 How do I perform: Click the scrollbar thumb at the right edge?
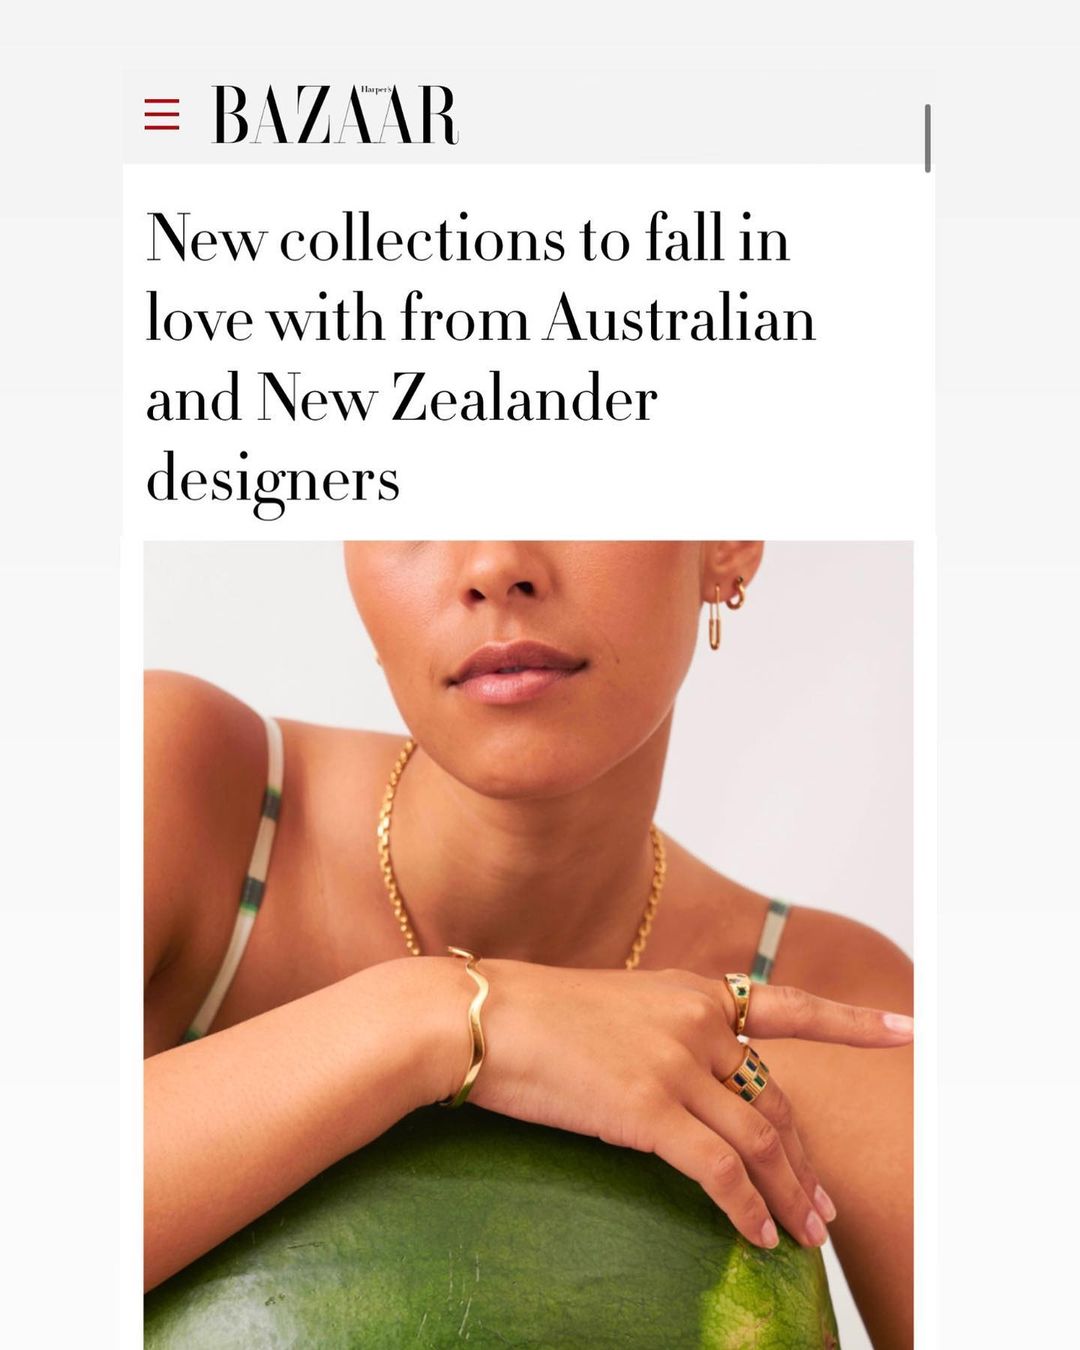[x=928, y=138]
